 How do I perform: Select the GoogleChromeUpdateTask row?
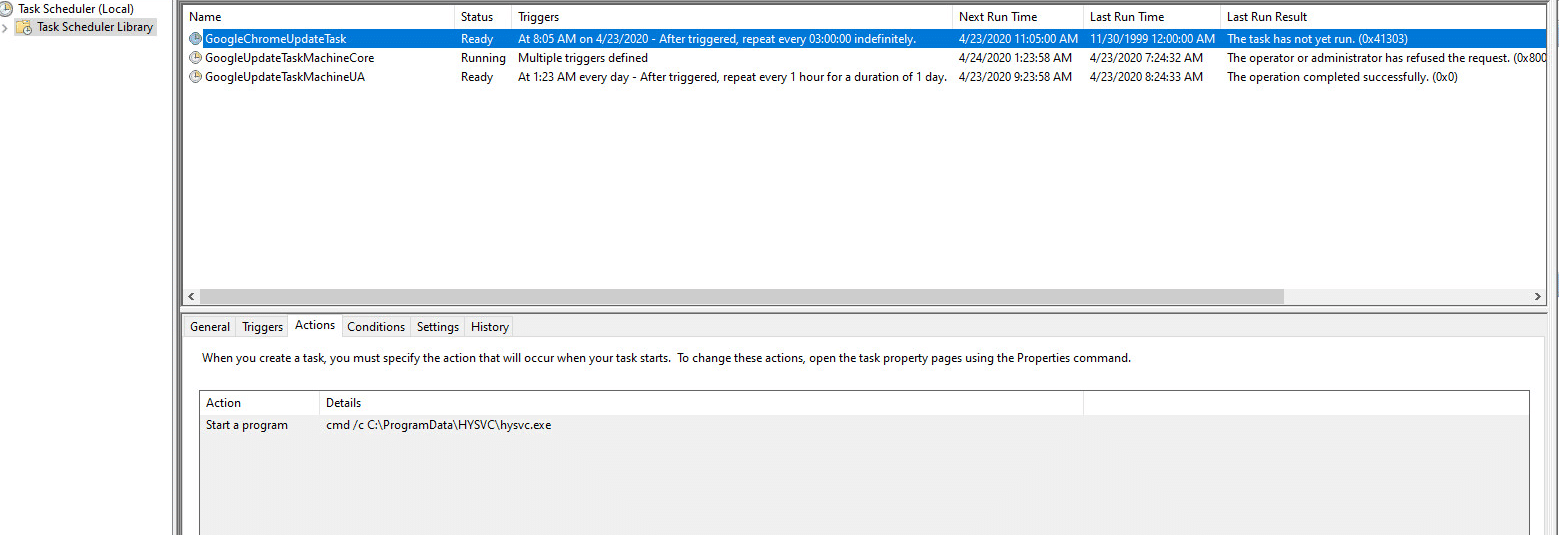[x=866, y=39]
